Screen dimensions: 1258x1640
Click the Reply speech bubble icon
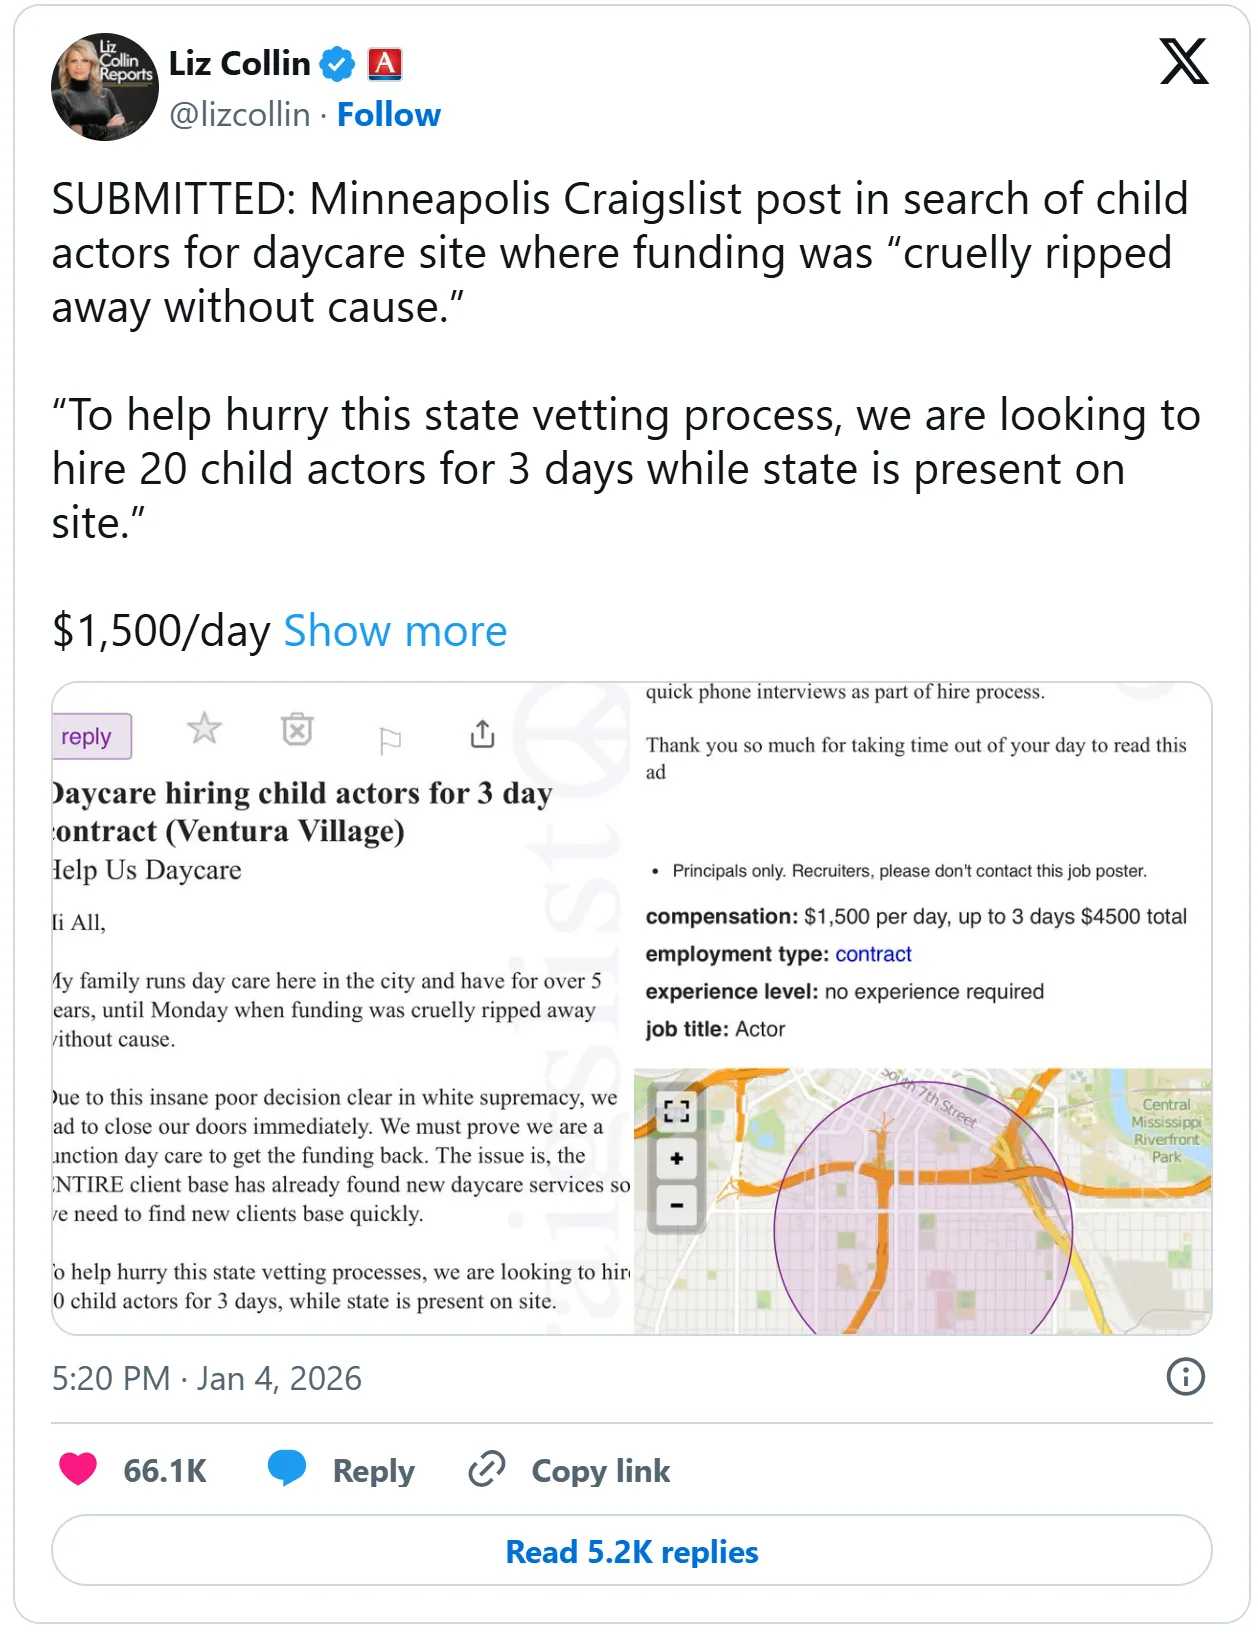(x=287, y=1469)
